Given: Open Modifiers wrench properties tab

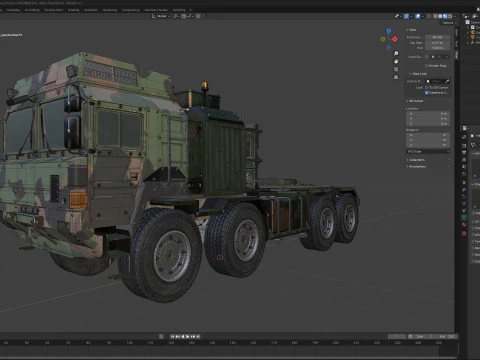Looking at the screenshot, I should (x=464, y=189).
